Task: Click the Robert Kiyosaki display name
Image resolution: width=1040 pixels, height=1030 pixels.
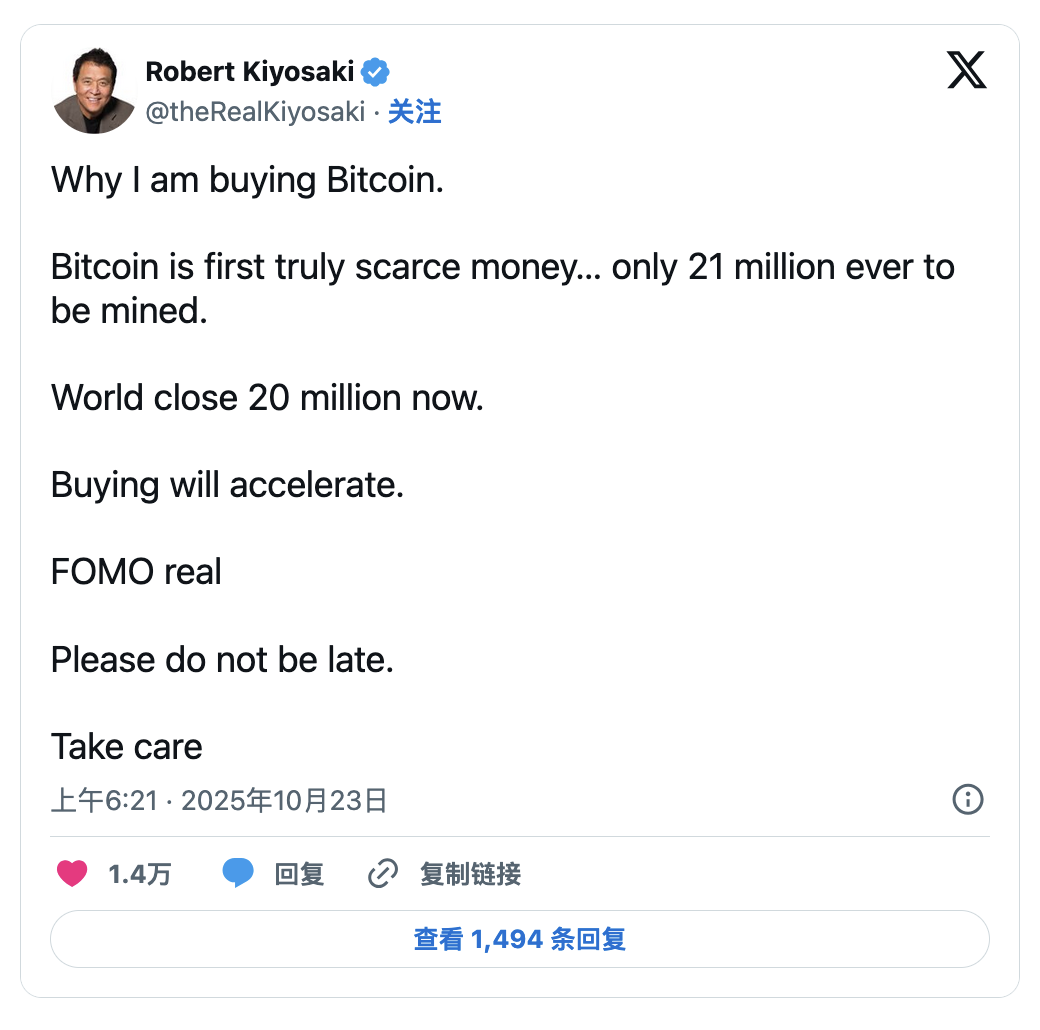Action: coord(250,72)
